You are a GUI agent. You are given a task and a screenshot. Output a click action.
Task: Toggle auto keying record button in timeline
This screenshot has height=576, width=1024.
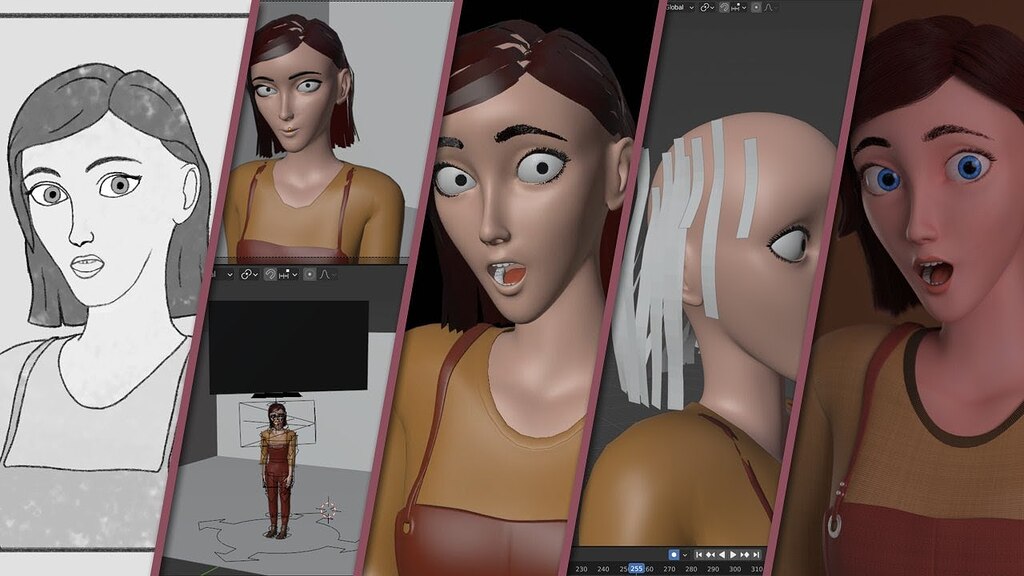[x=674, y=554]
